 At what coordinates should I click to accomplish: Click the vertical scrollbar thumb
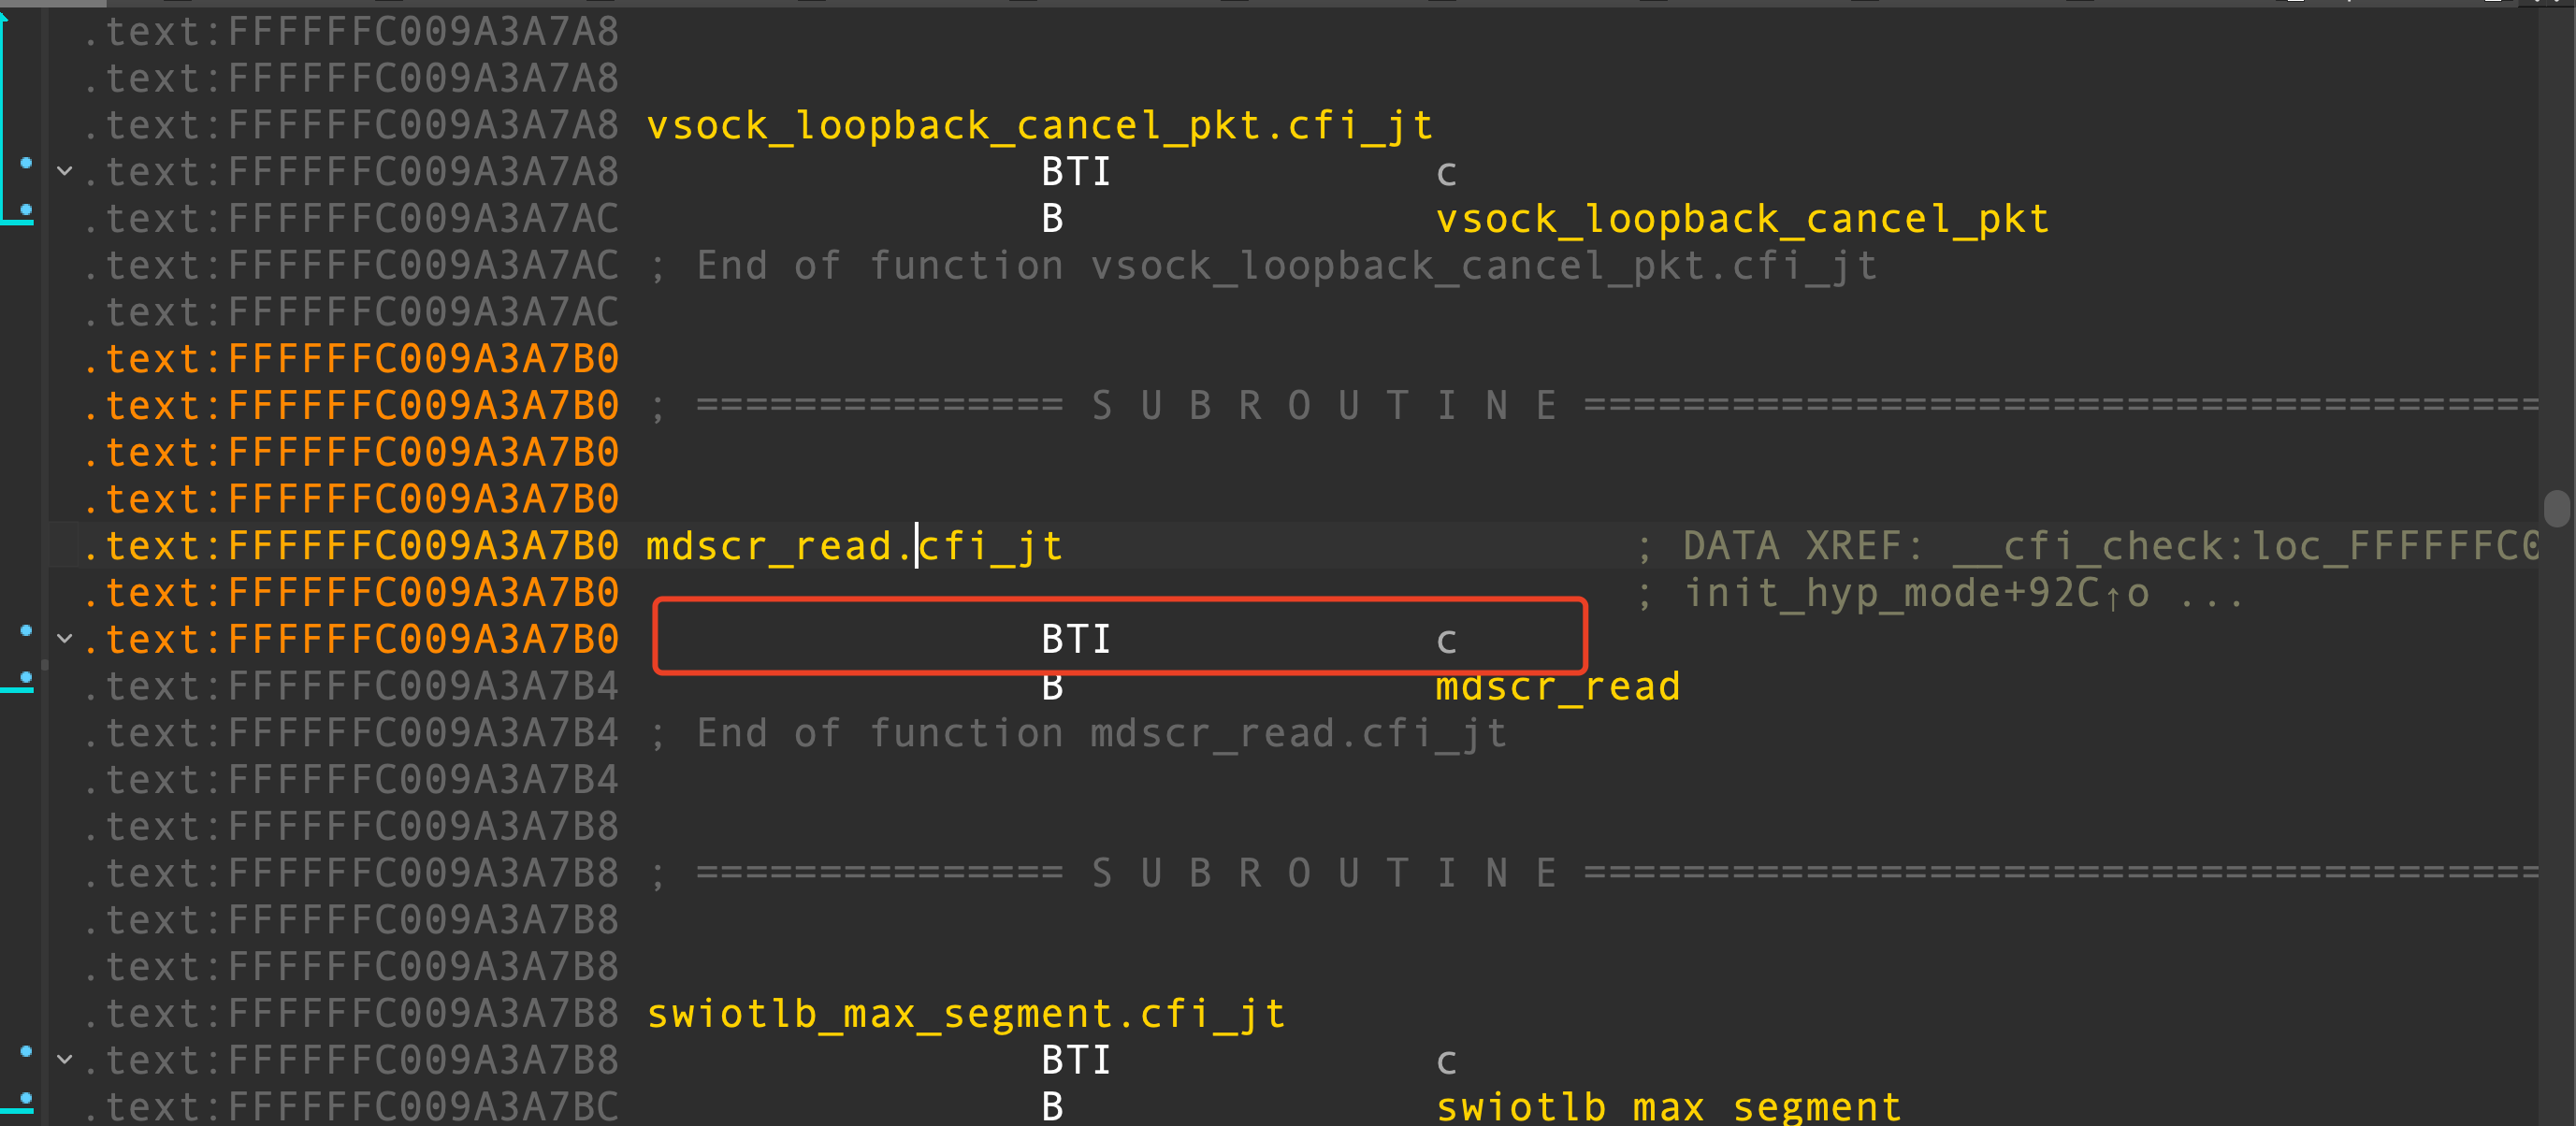(x=2556, y=508)
